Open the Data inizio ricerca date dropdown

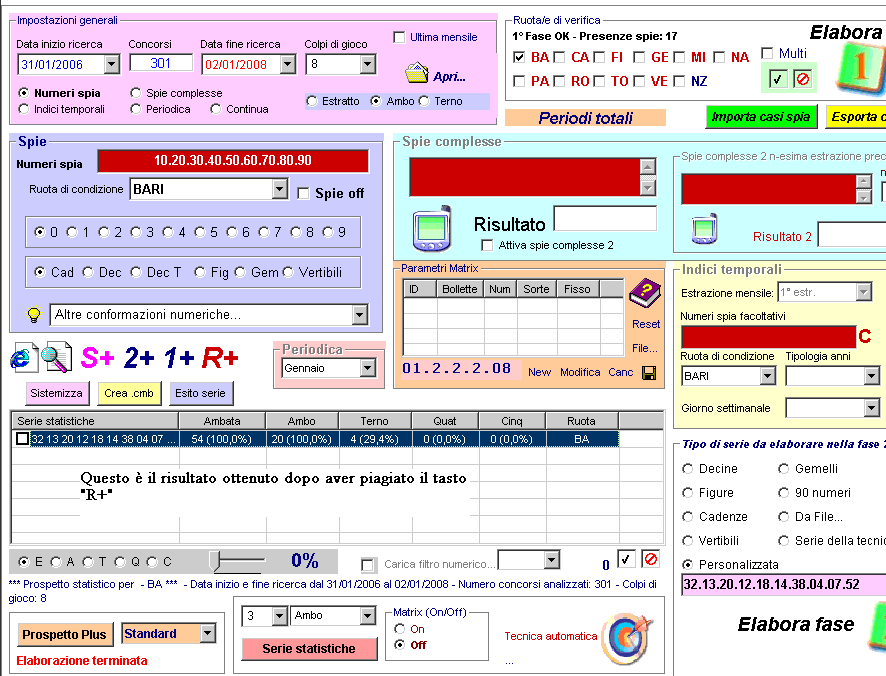pyautogui.click(x=111, y=64)
